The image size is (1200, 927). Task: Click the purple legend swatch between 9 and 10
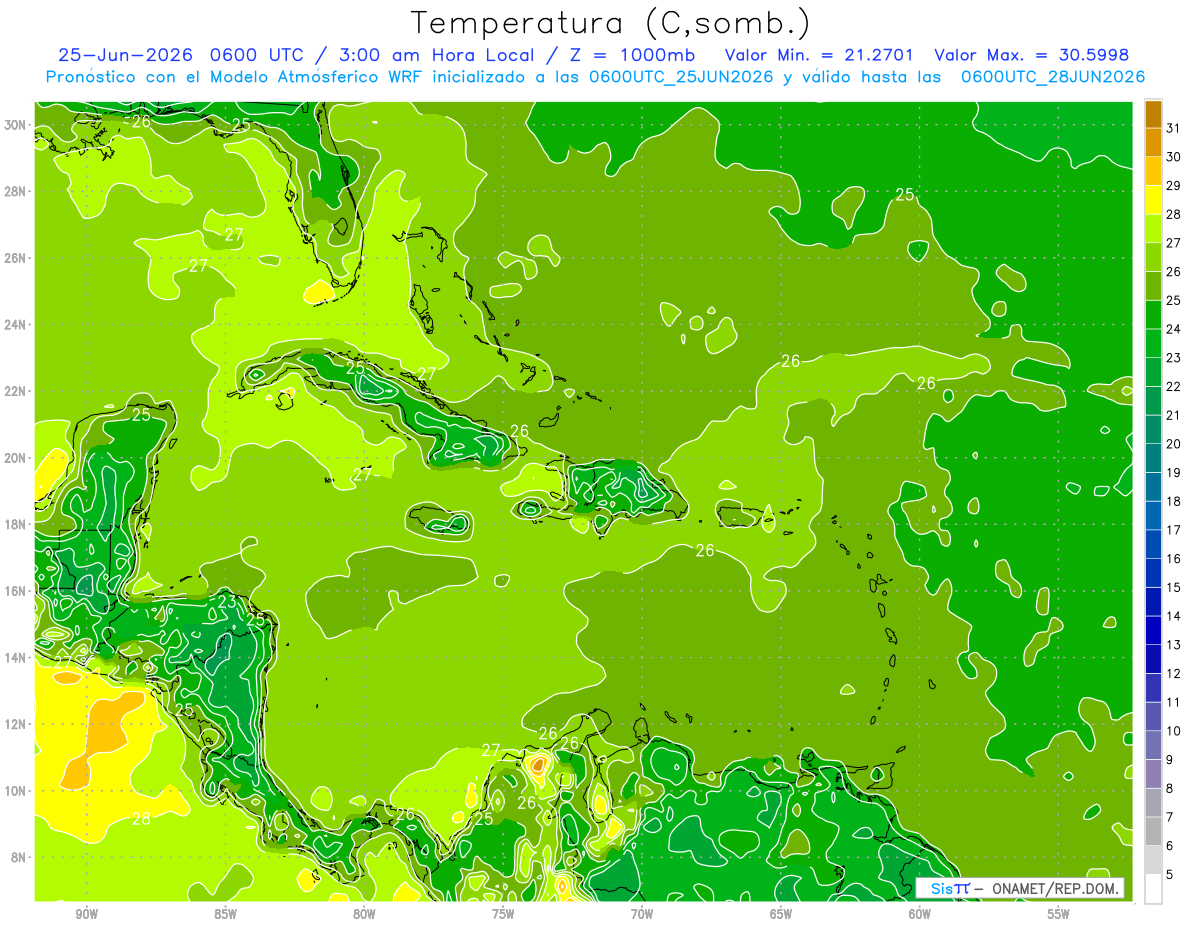point(1153,745)
